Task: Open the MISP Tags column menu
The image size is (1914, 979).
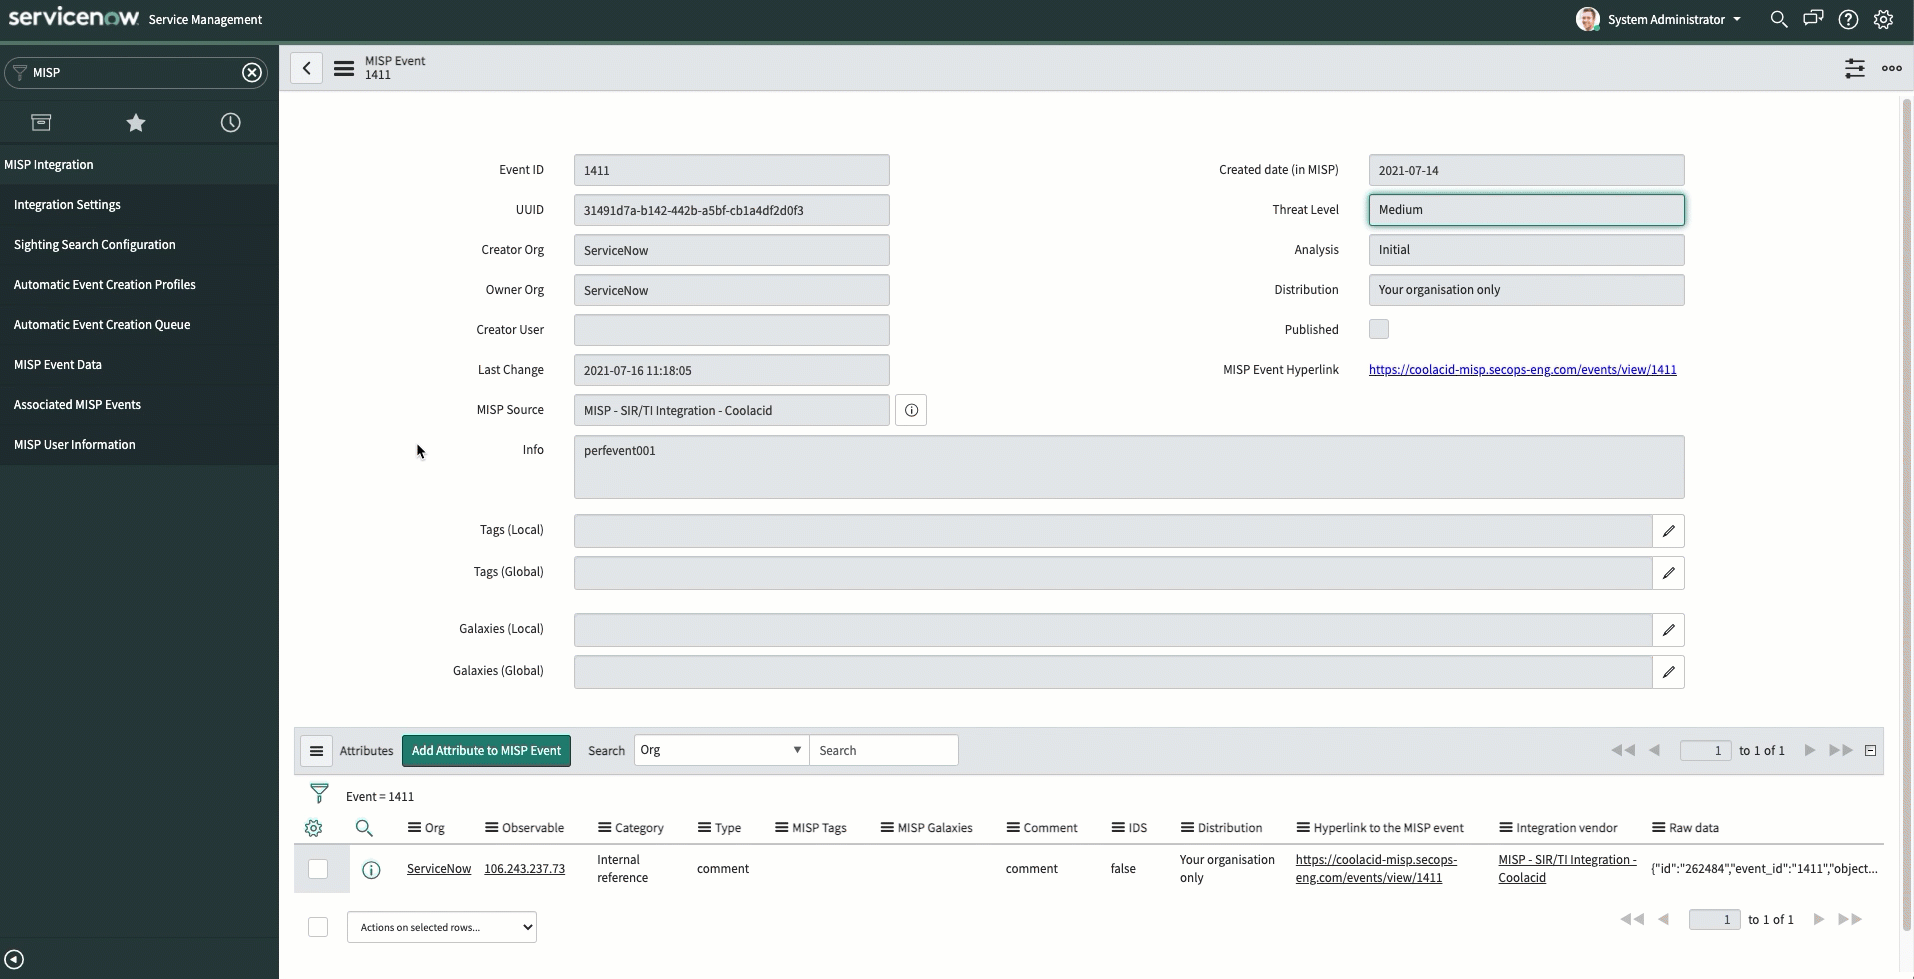Action: pos(781,828)
